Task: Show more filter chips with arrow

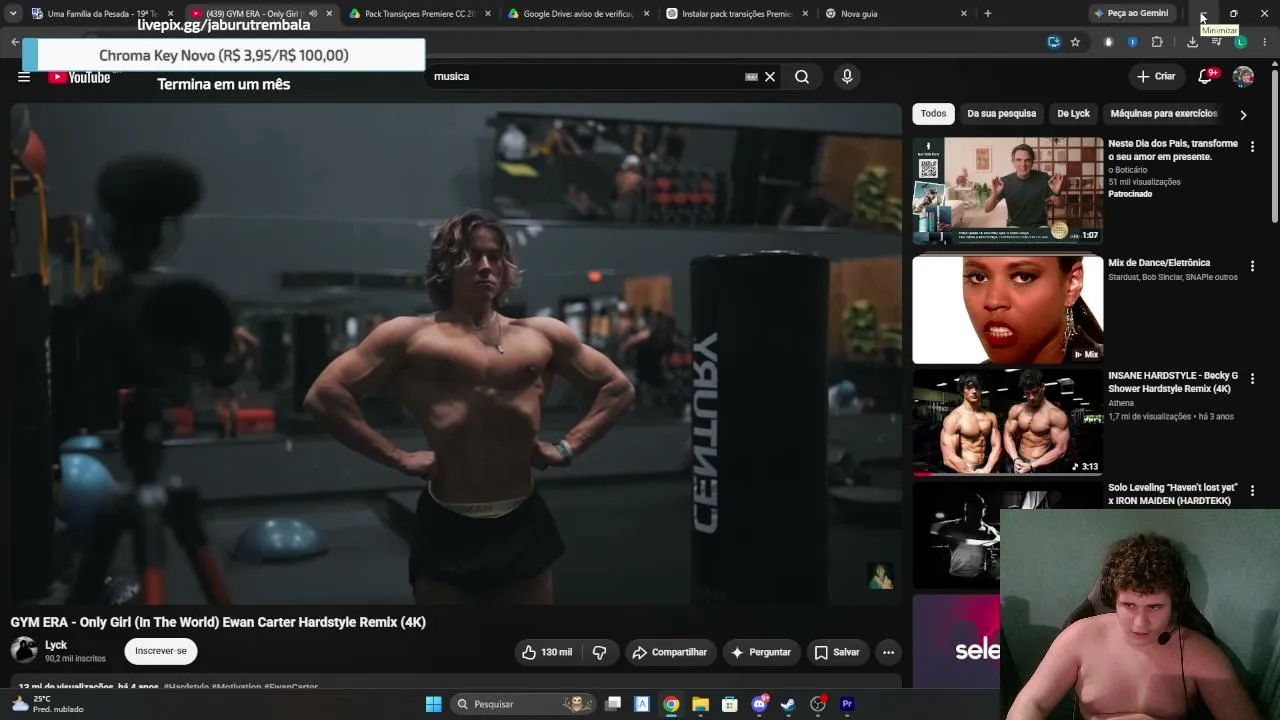Action: click(x=1243, y=115)
